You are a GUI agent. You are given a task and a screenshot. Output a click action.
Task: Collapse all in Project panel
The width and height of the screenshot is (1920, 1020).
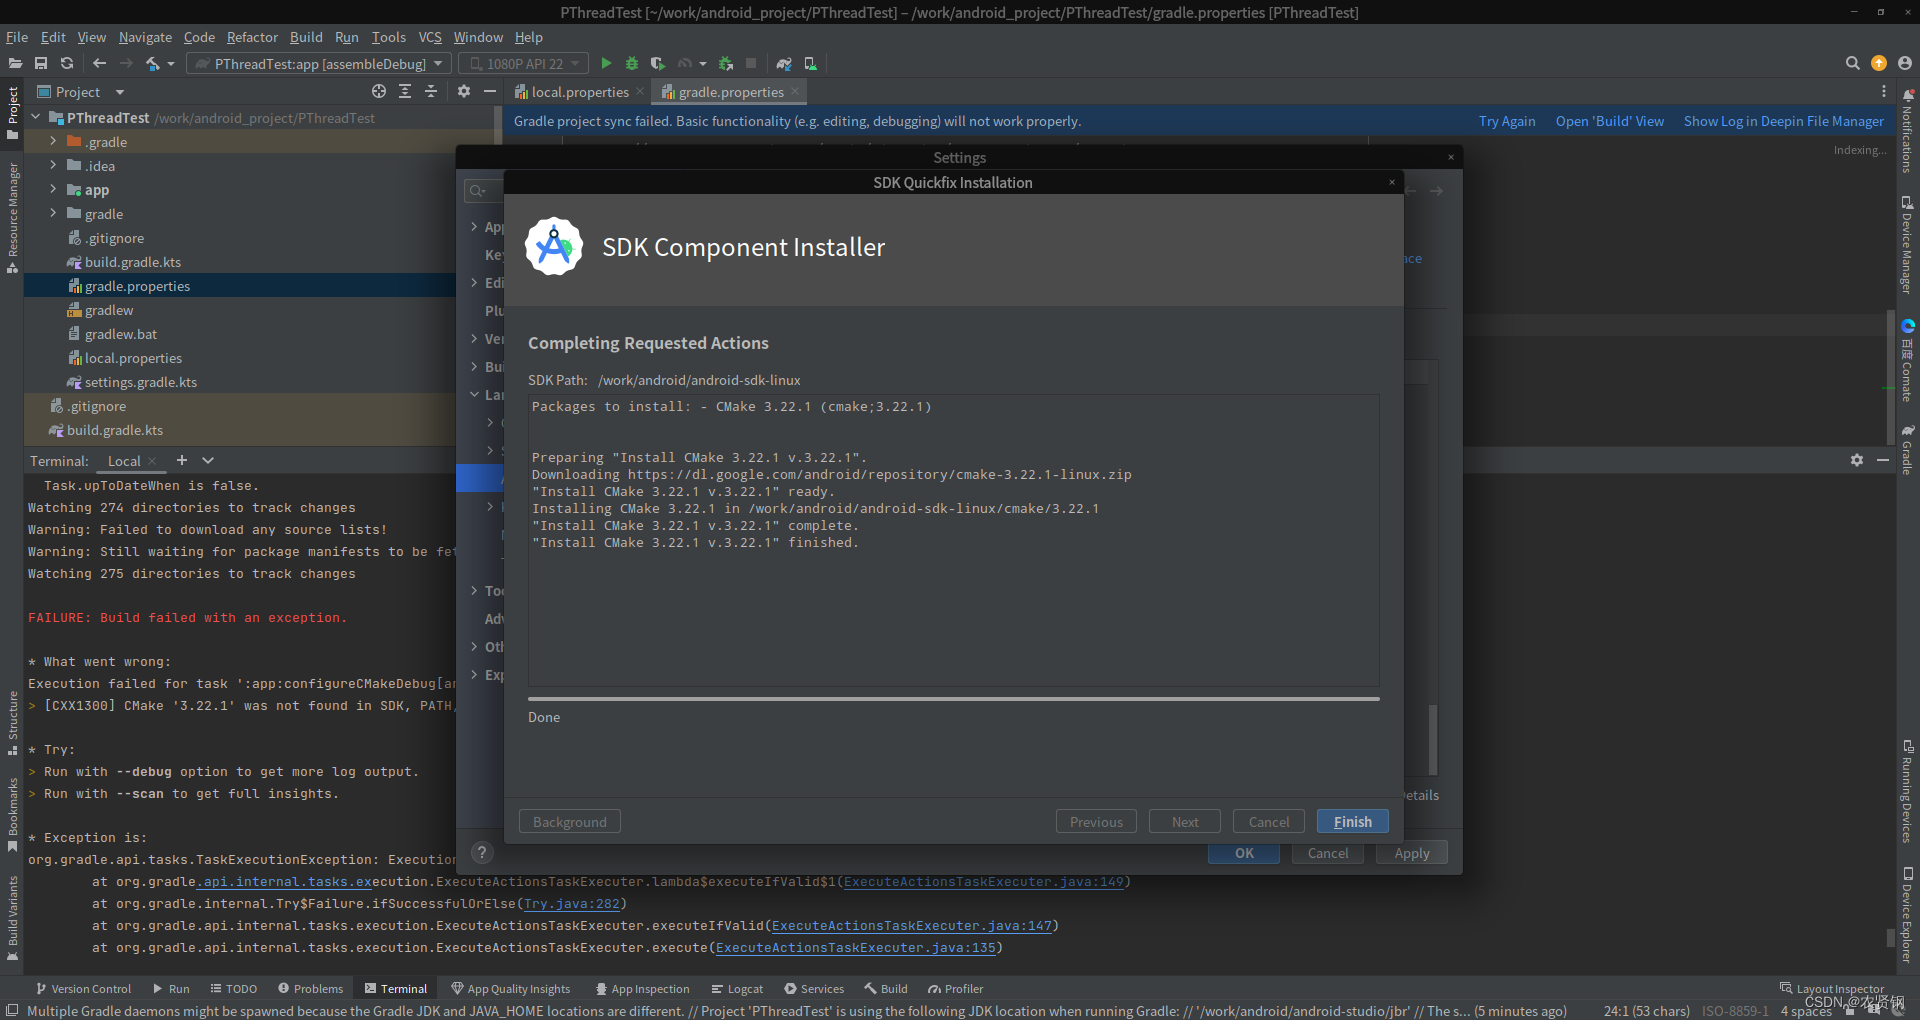[431, 91]
